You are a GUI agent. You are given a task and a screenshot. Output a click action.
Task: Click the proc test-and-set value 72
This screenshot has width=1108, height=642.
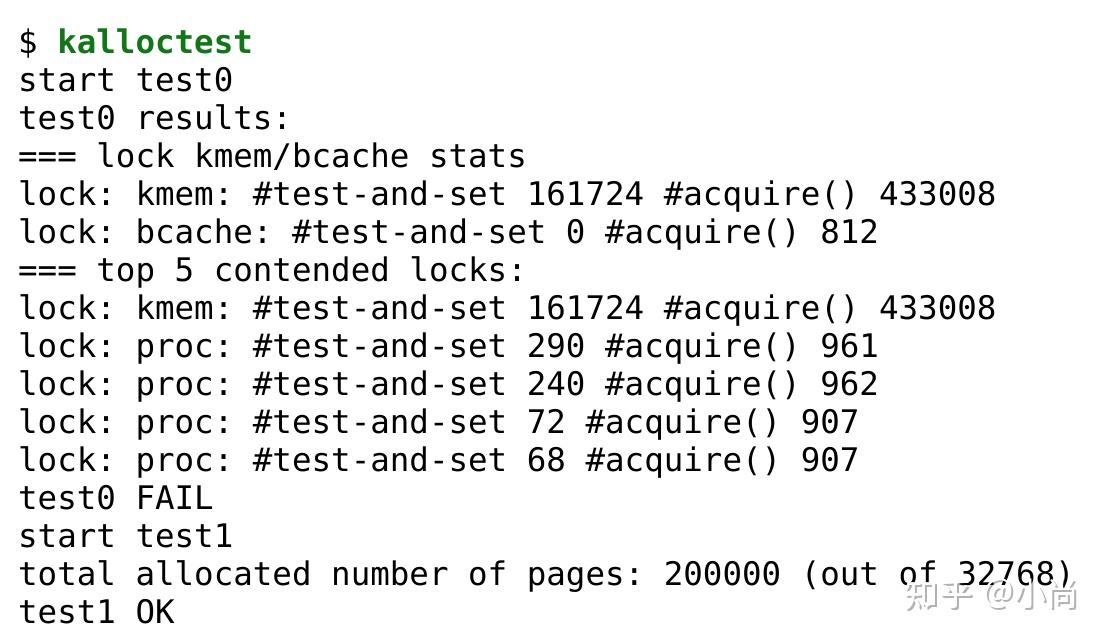coord(545,422)
